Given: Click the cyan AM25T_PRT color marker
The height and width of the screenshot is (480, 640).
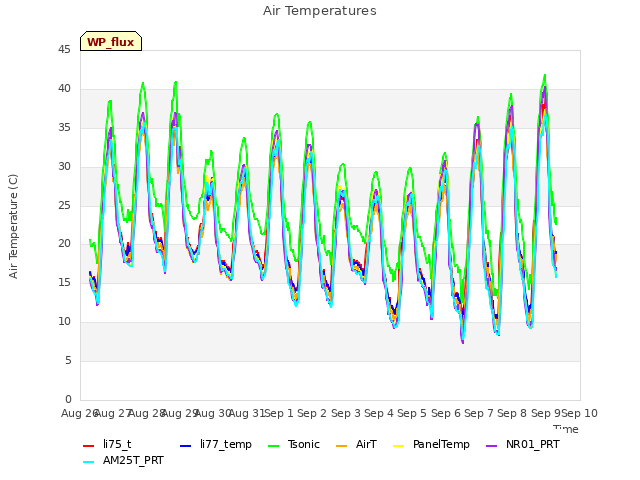Looking at the screenshot, I should coord(89,462).
